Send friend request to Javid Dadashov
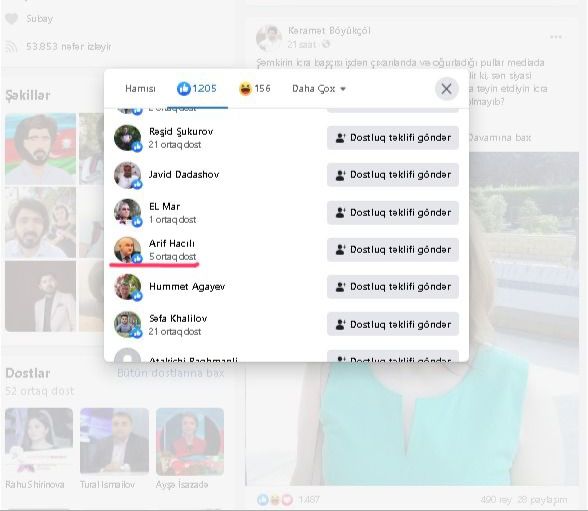This screenshot has width=588, height=511. click(393, 175)
